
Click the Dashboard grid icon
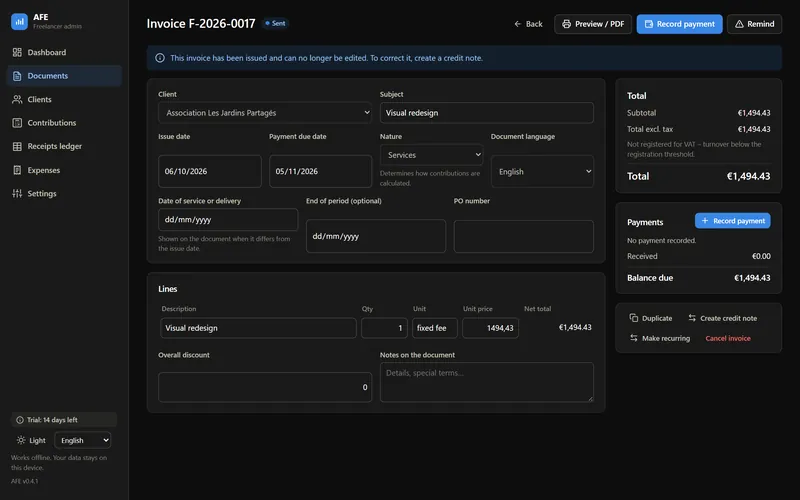pos(17,52)
